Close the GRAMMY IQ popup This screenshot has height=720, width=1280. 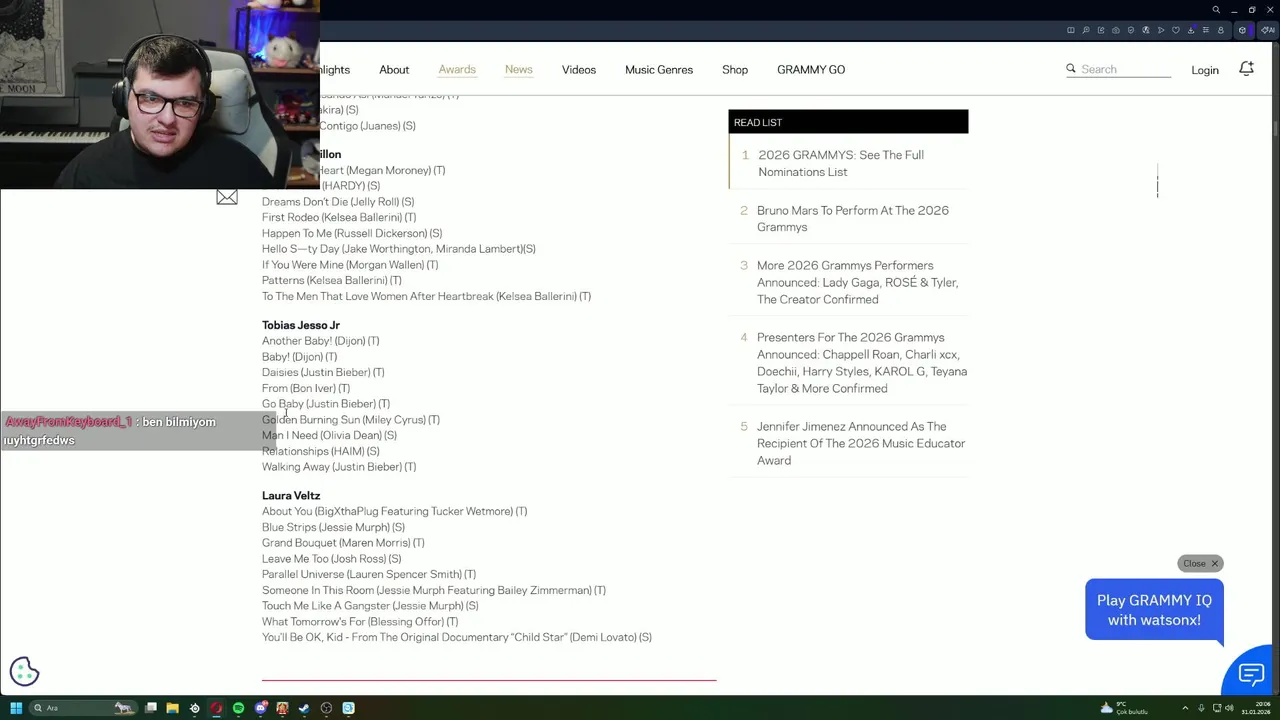coord(1200,563)
